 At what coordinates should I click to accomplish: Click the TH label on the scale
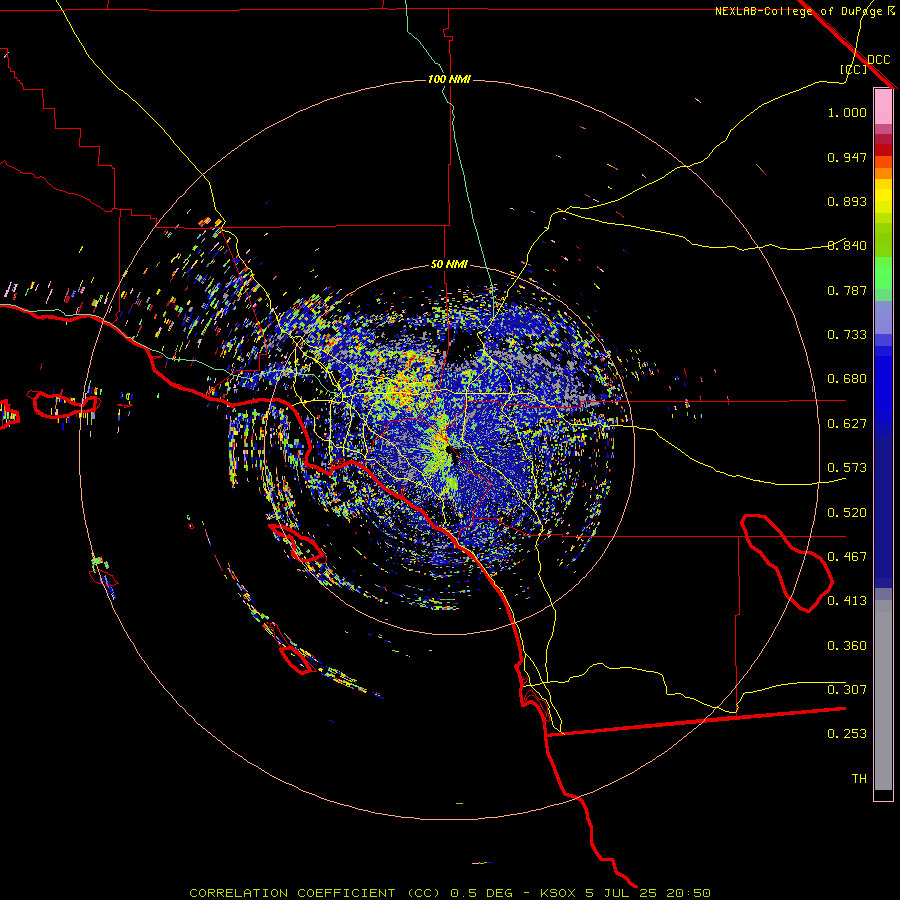[859, 779]
